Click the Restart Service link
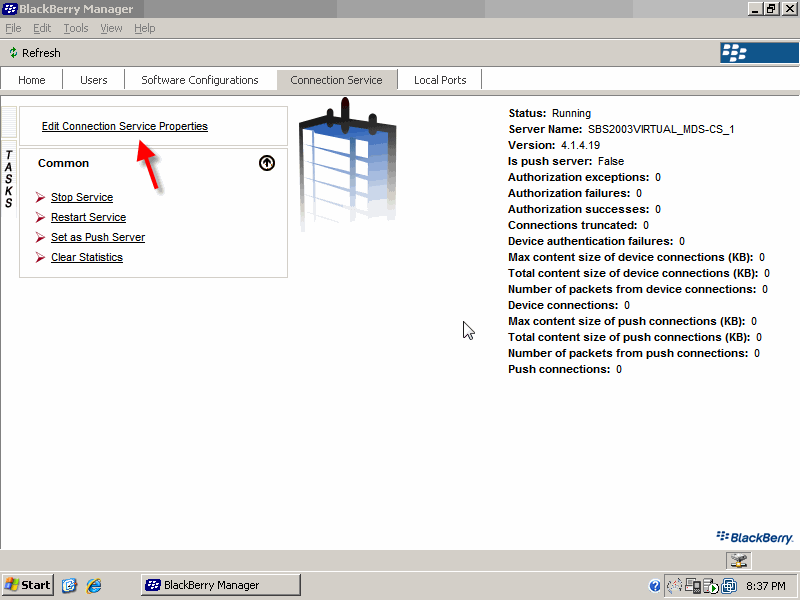800x600 pixels. pyautogui.click(x=88, y=217)
